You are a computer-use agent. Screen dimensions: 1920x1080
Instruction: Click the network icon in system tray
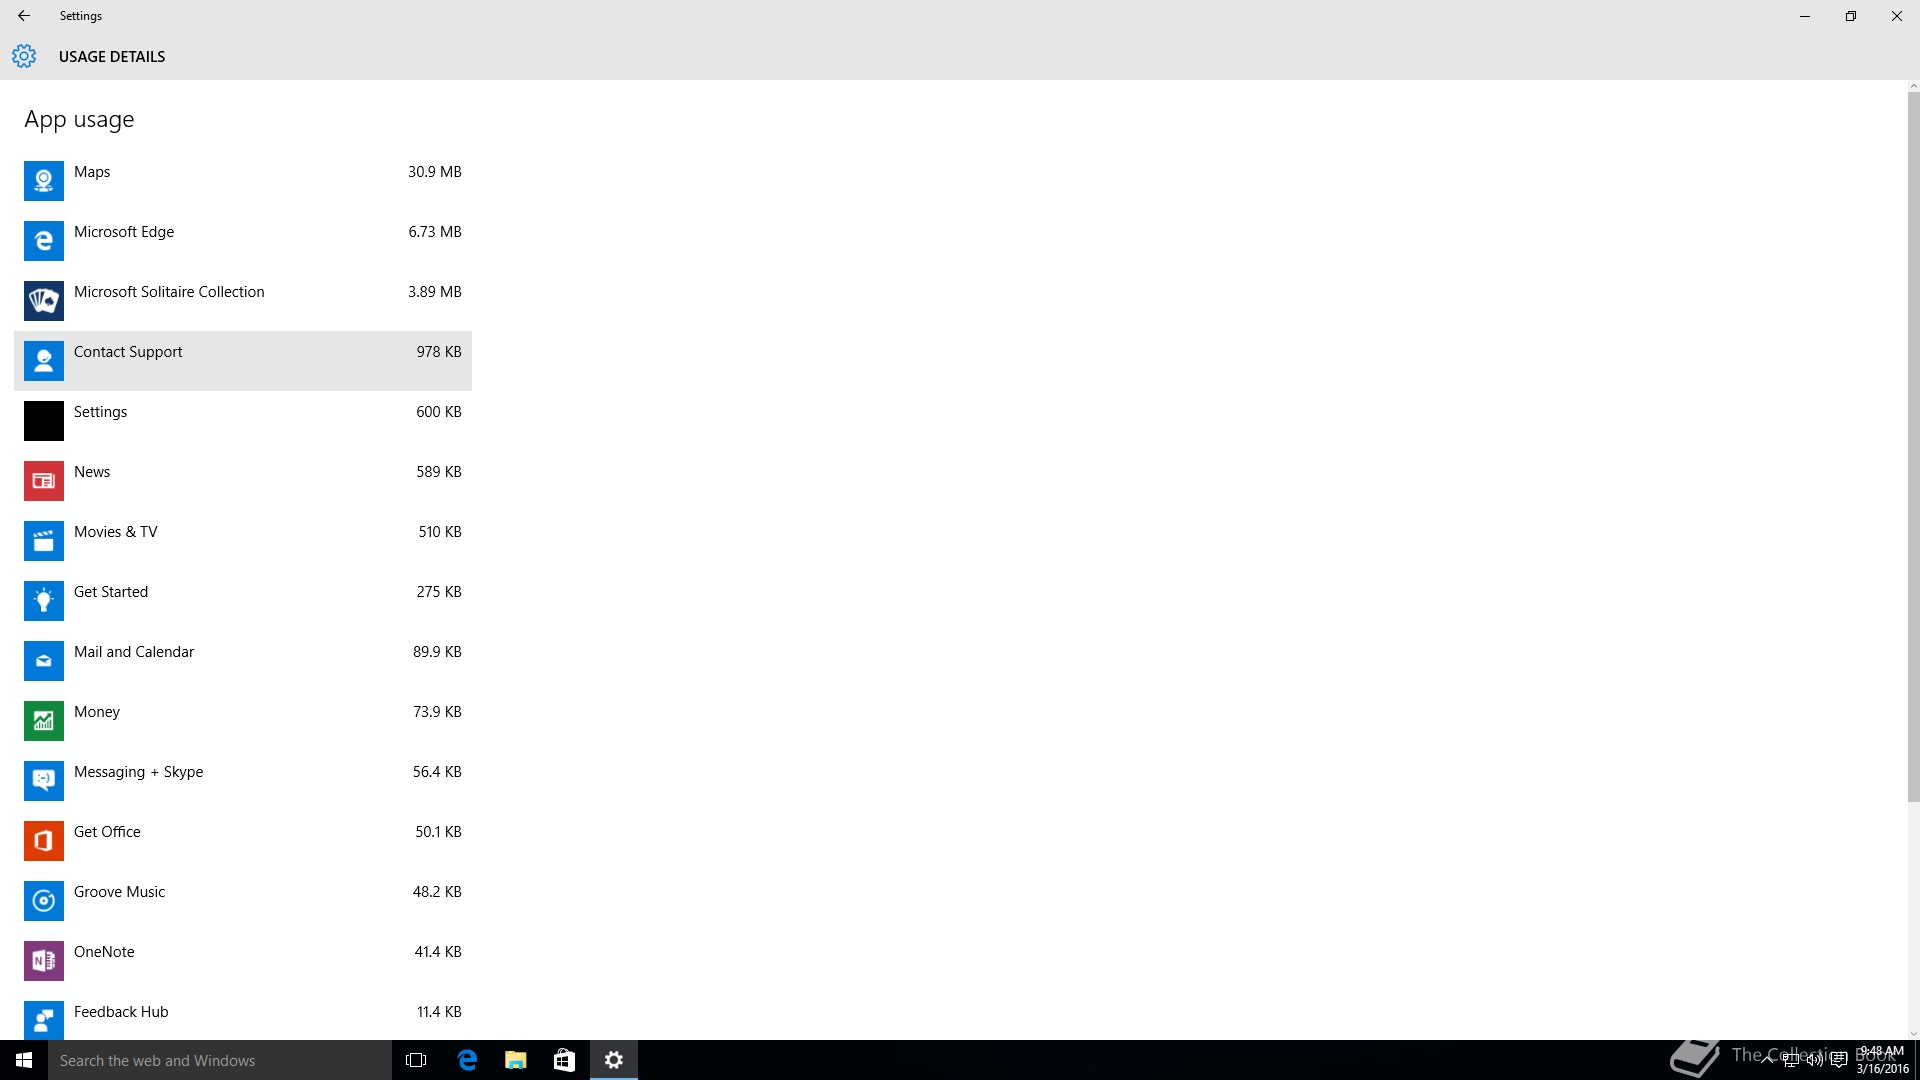point(1791,1060)
